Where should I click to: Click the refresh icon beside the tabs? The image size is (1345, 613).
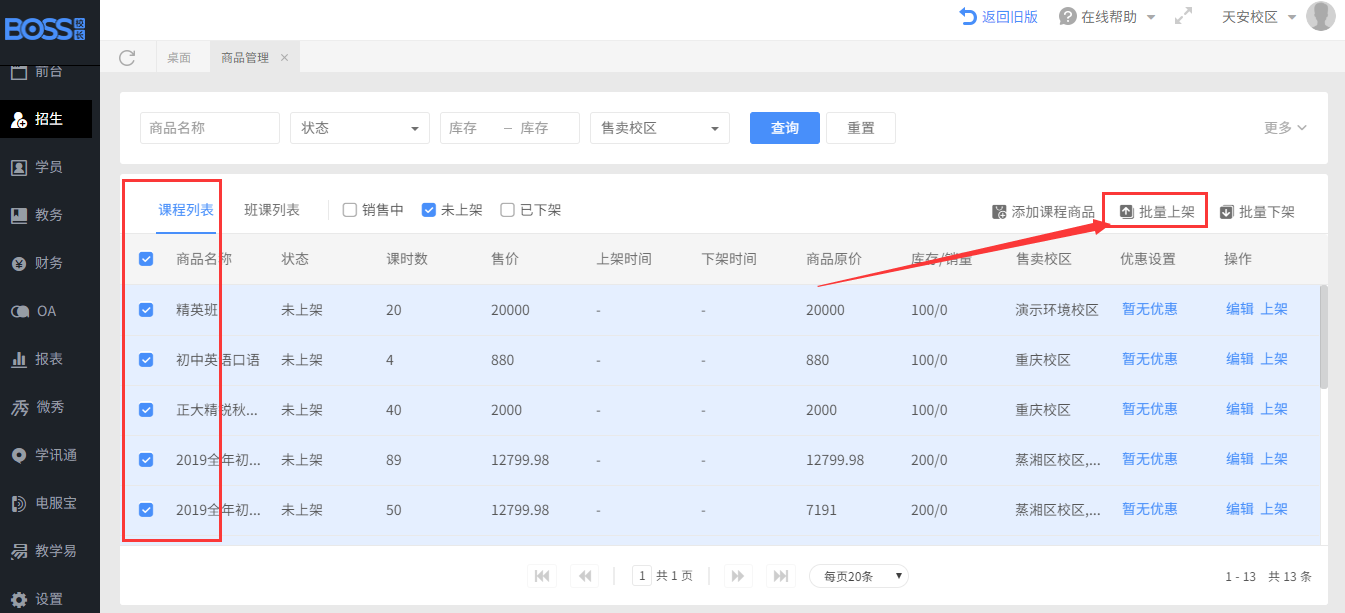point(127,57)
